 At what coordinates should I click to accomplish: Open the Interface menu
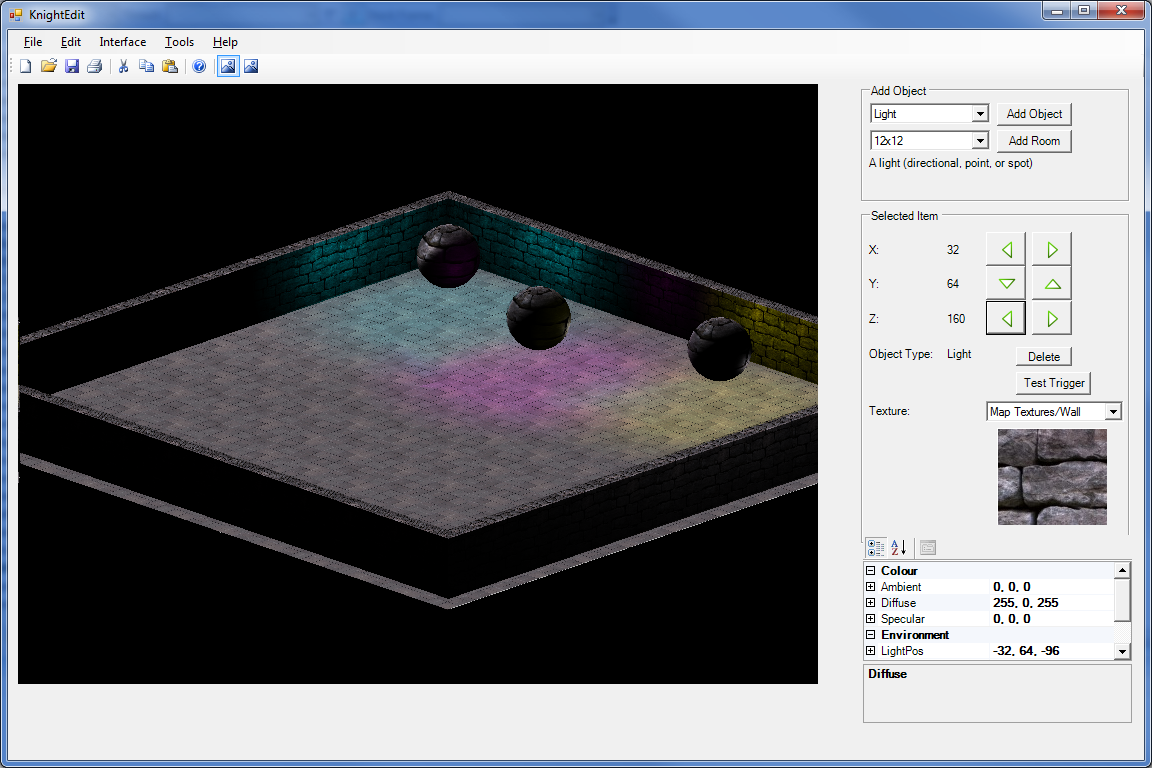122,42
